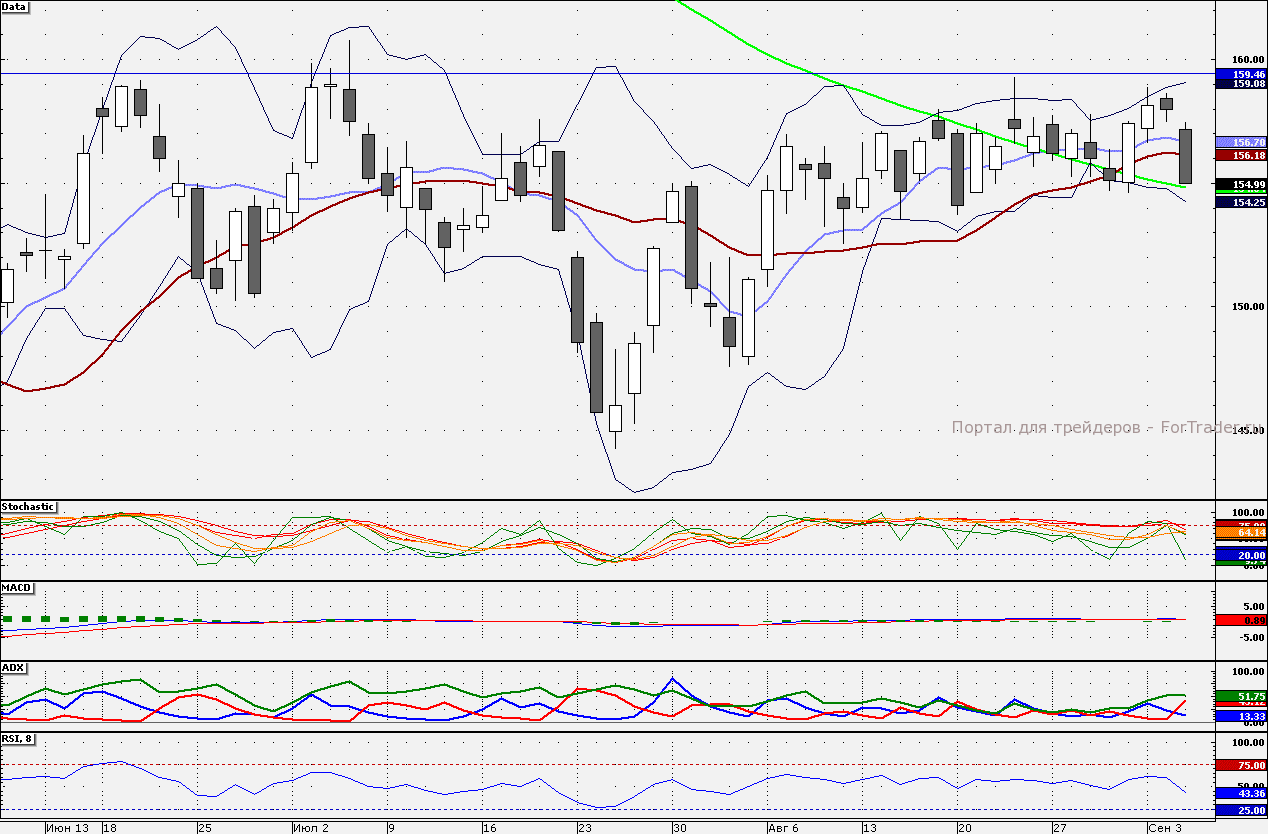The width and height of the screenshot is (1268, 834).
Task: Click the last dark candlestick on the price chart
Action: click(x=1186, y=156)
